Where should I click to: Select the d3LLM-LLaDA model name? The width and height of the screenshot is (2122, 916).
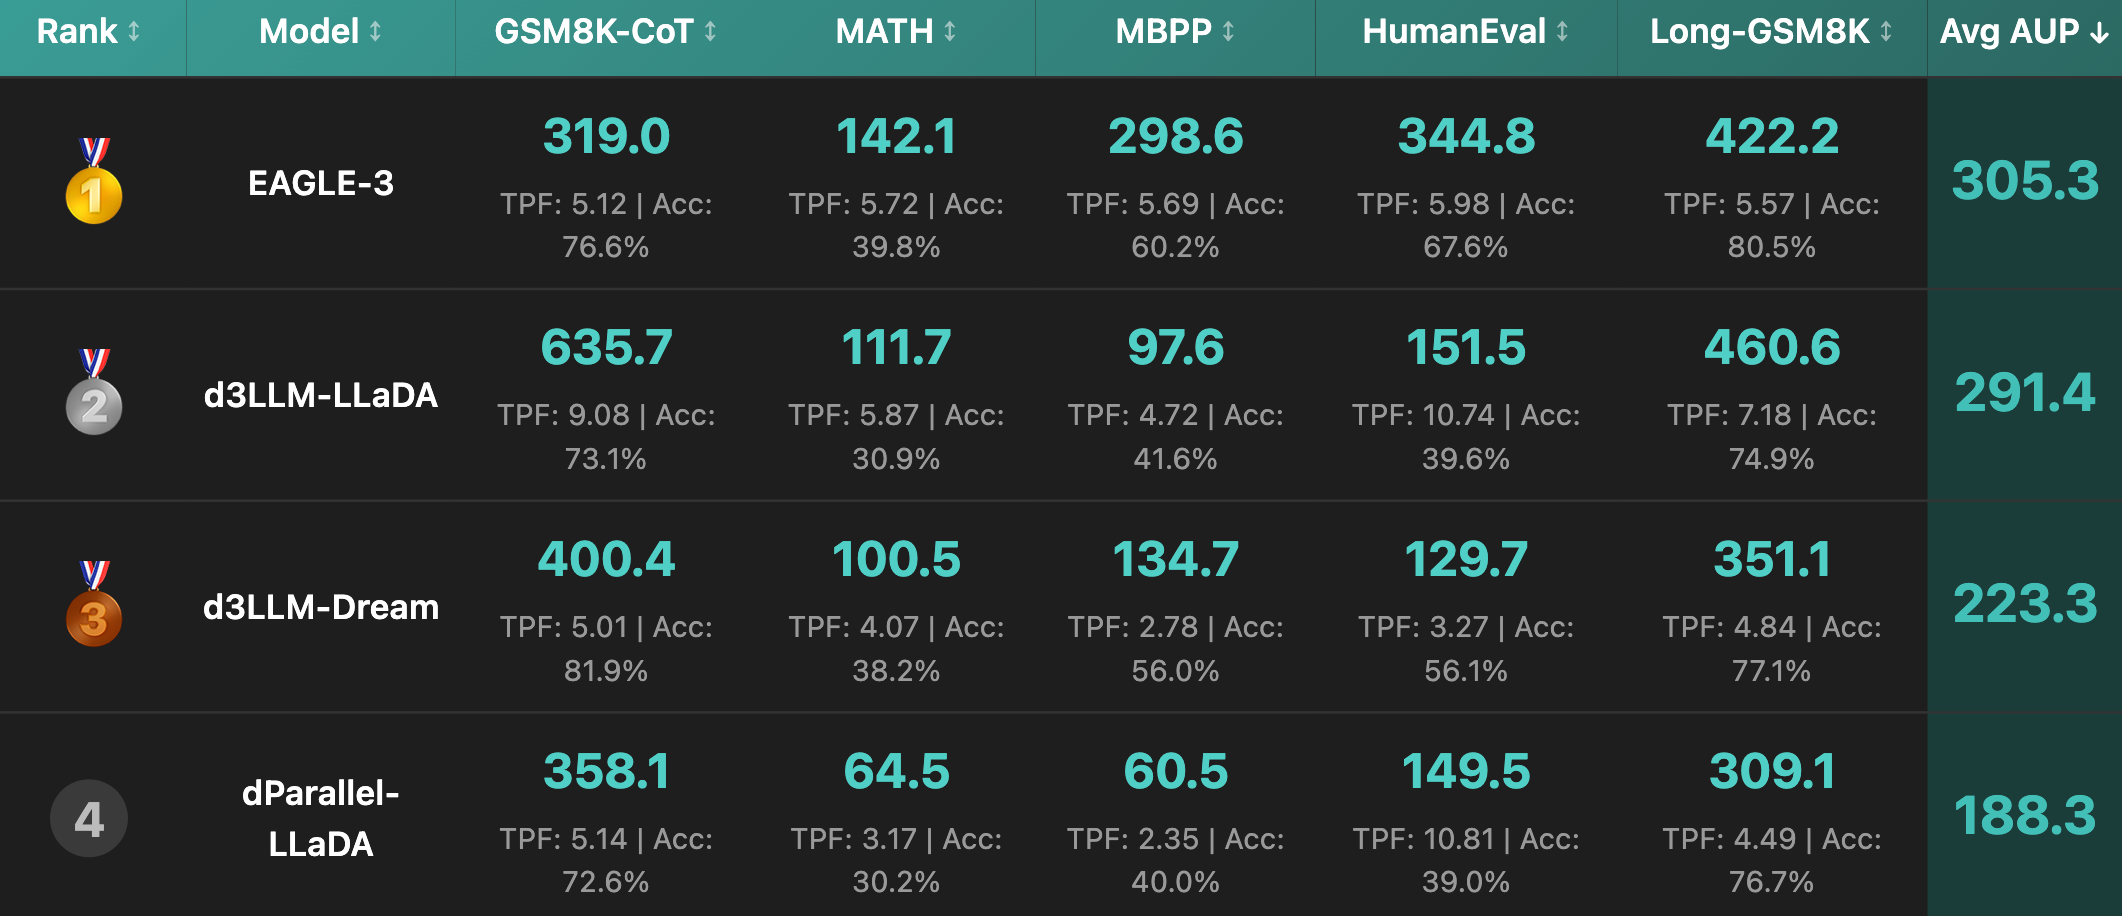[321, 396]
